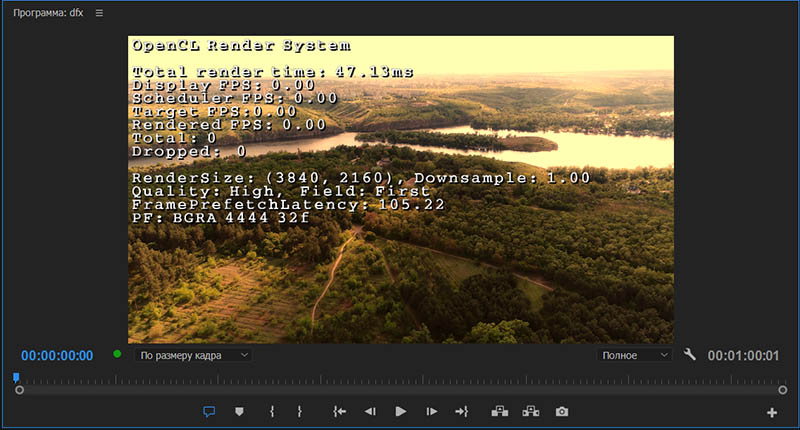Step forward one frame
The width and height of the screenshot is (800, 430).
click(x=431, y=411)
